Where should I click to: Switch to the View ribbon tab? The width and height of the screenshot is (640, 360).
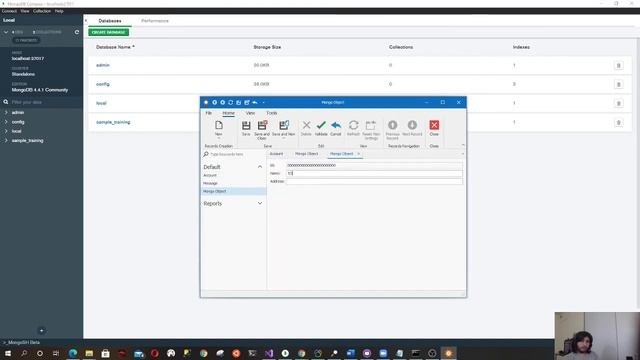coord(250,113)
